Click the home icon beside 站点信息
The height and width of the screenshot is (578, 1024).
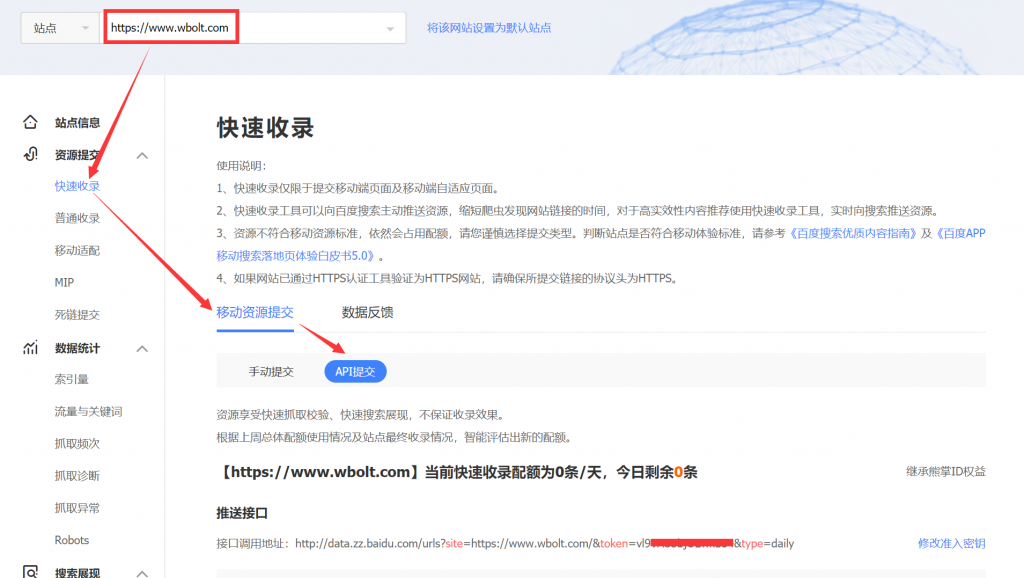point(31,122)
